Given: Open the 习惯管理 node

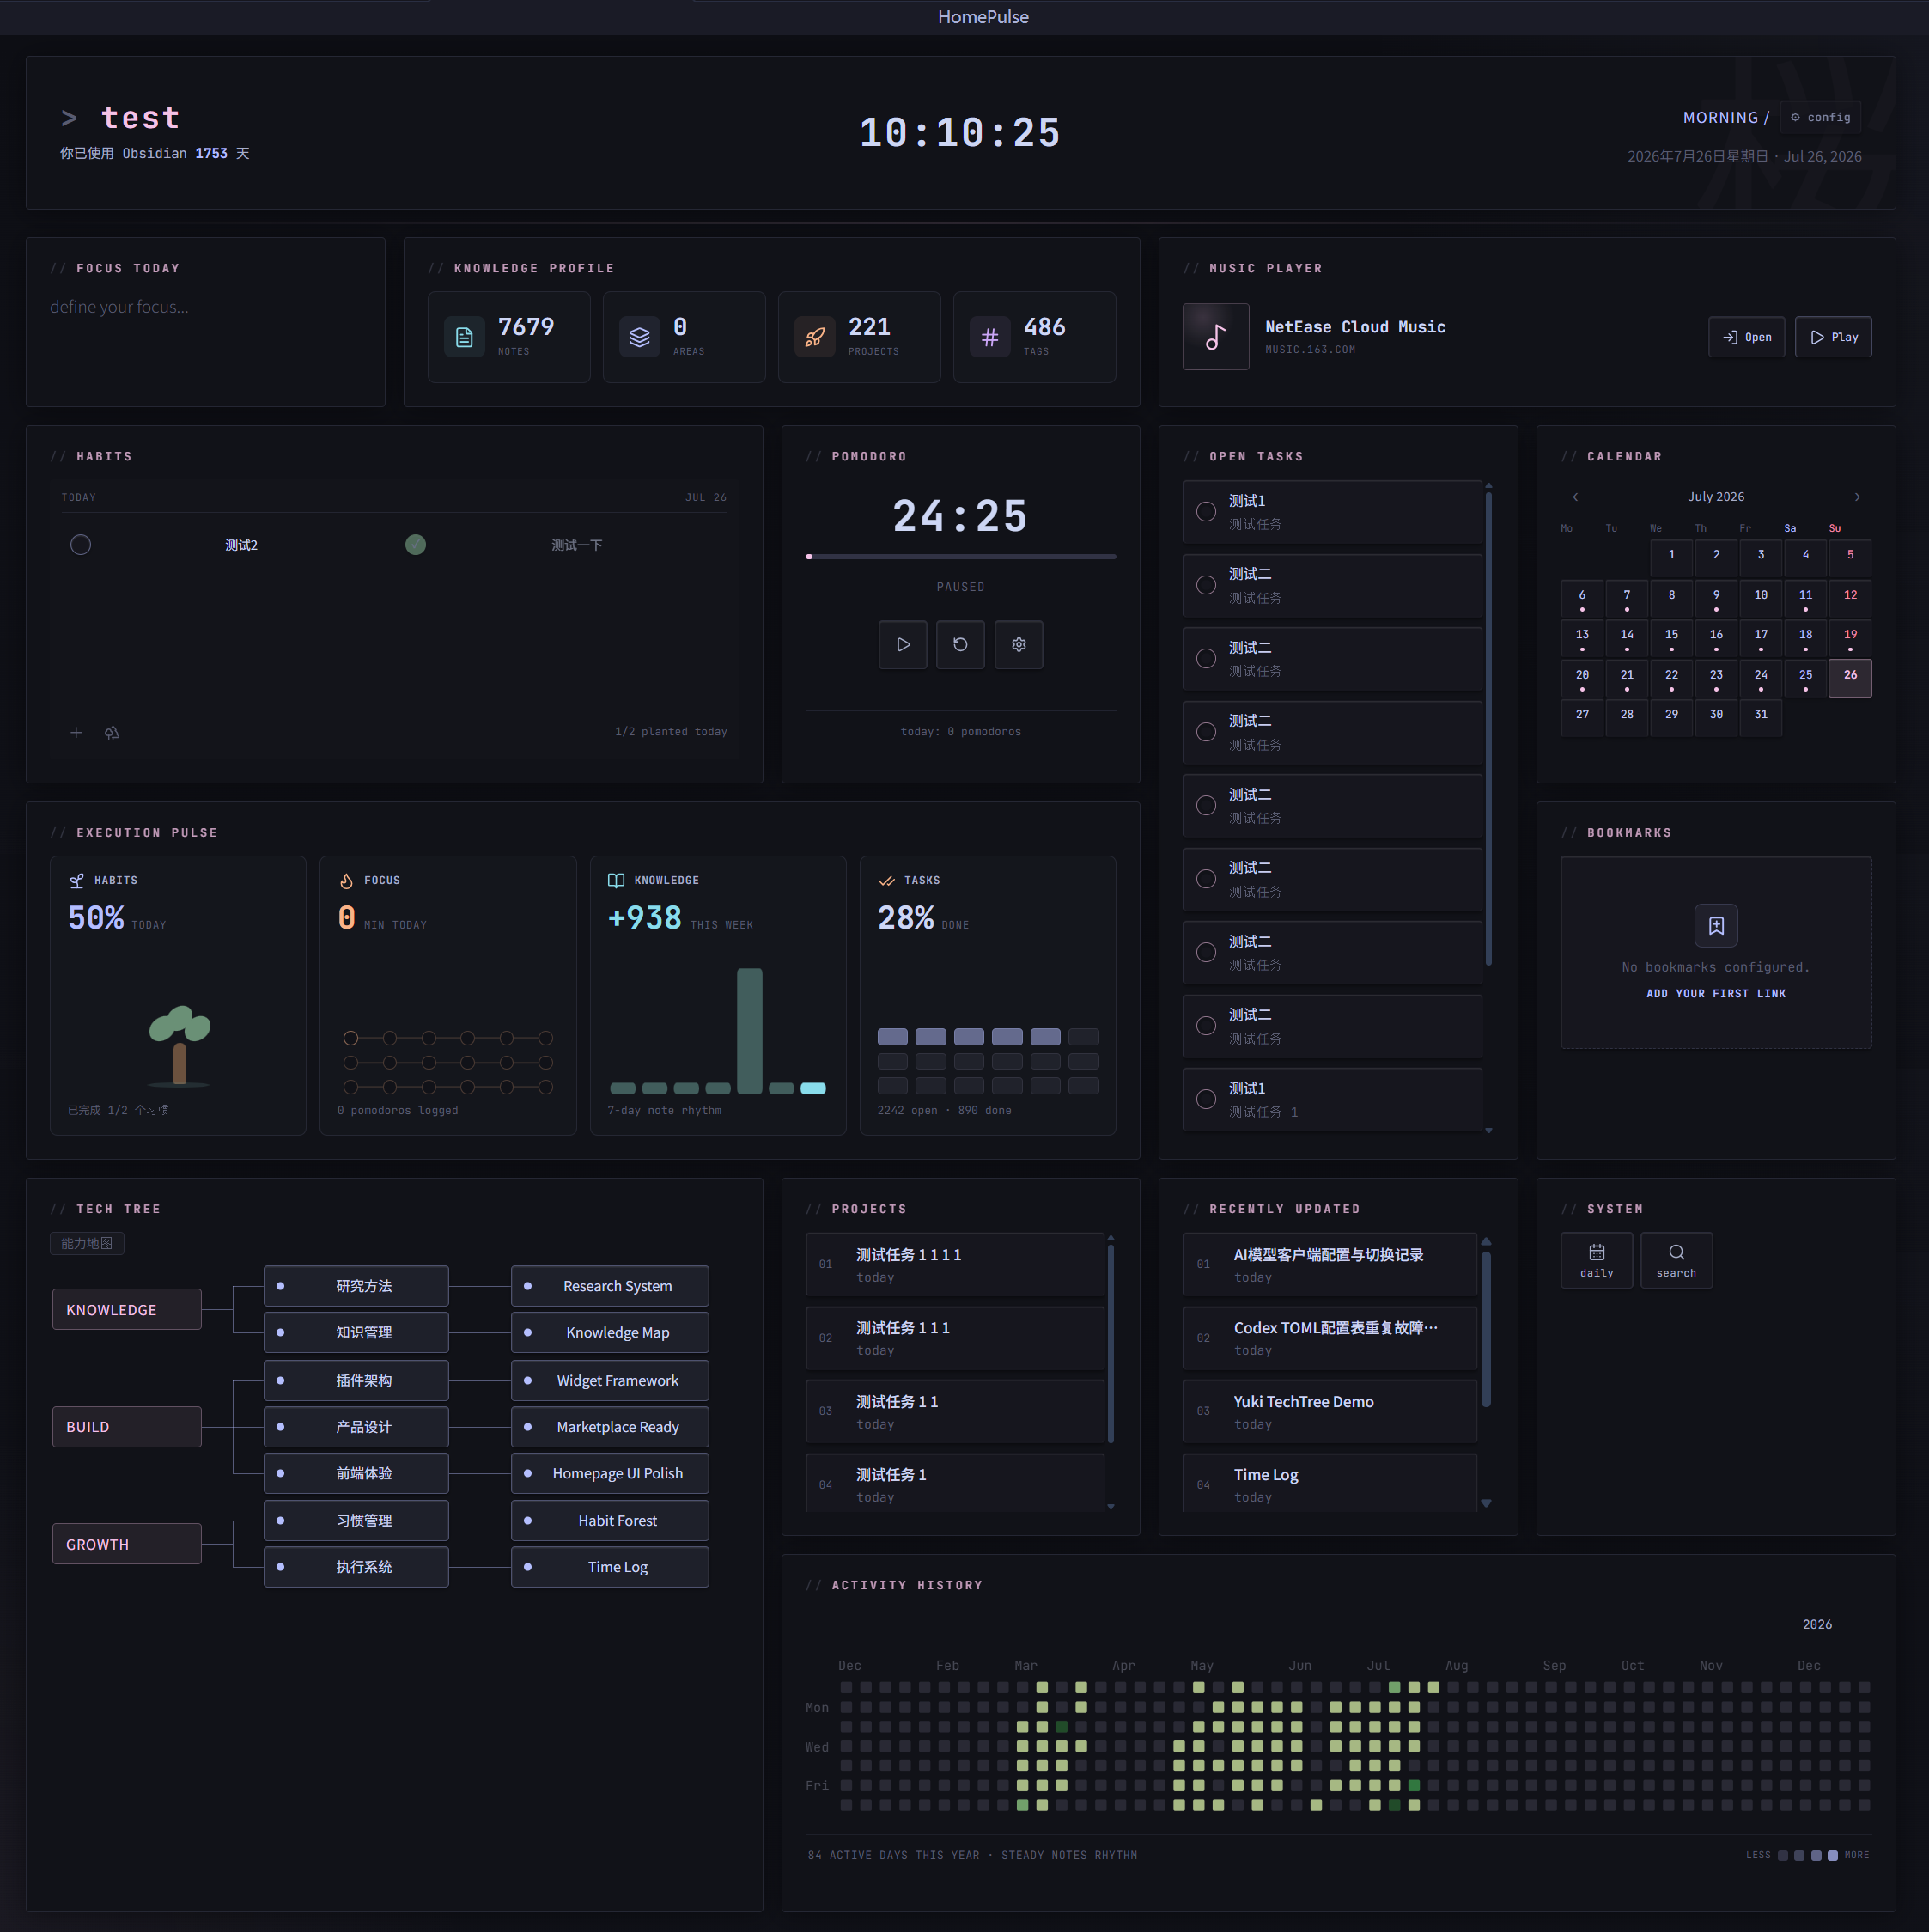Looking at the screenshot, I should [356, 1520].
